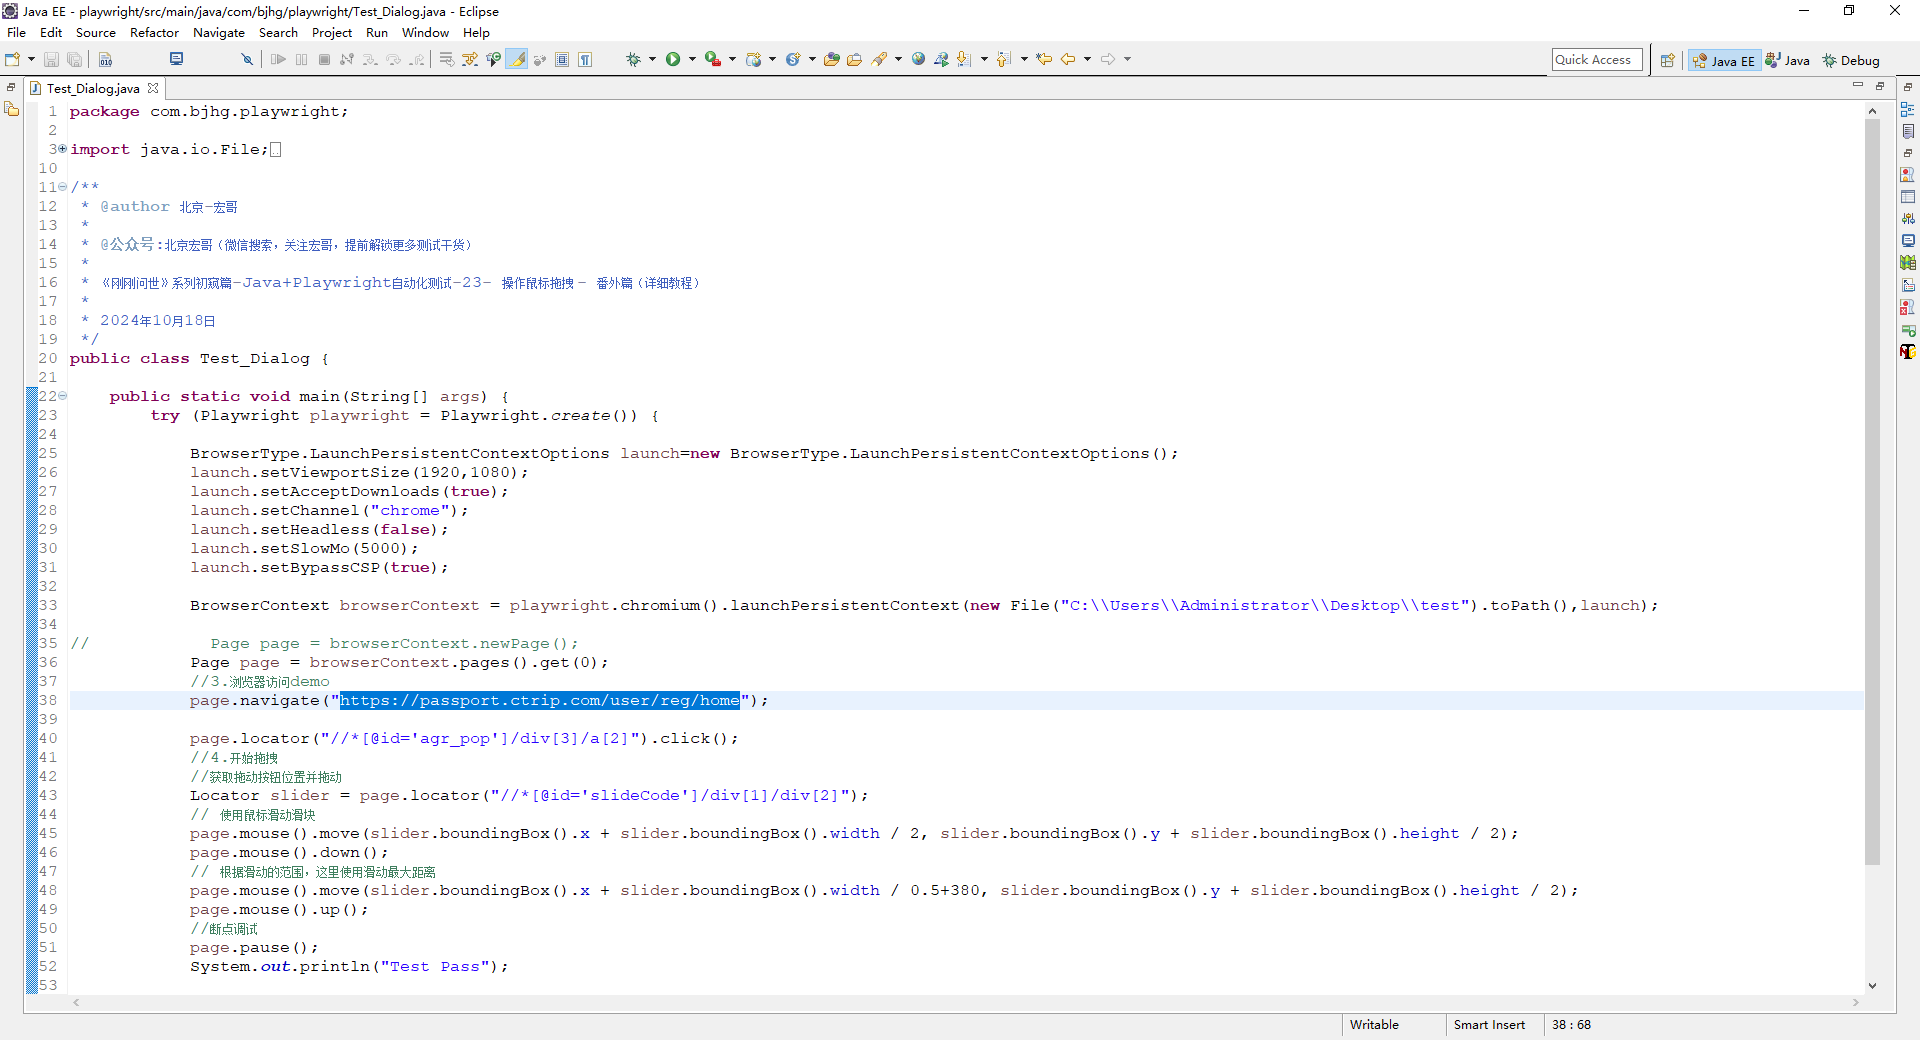Toggle Block Selection Mode button
The width and height of the screenshot is (1920, 1040).
coord(562,60)
